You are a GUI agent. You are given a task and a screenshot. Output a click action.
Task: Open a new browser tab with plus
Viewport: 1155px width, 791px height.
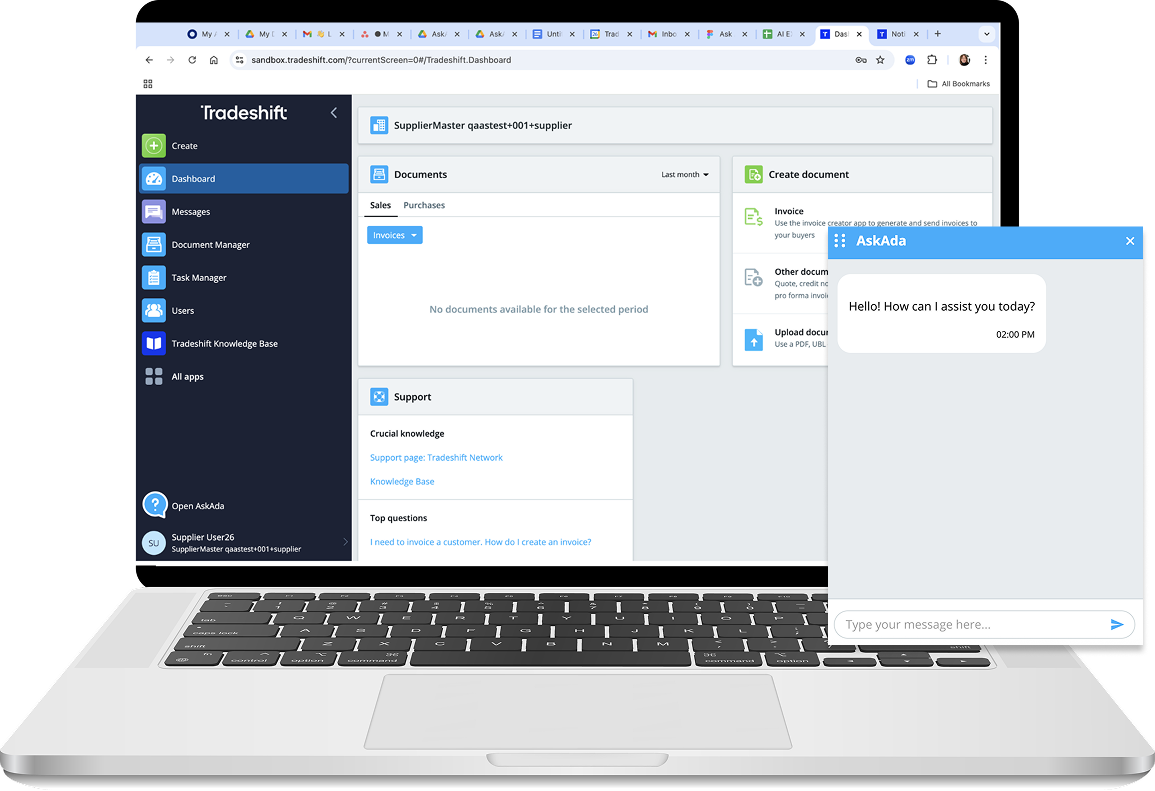pyautogui.click(x=938, y=33)
